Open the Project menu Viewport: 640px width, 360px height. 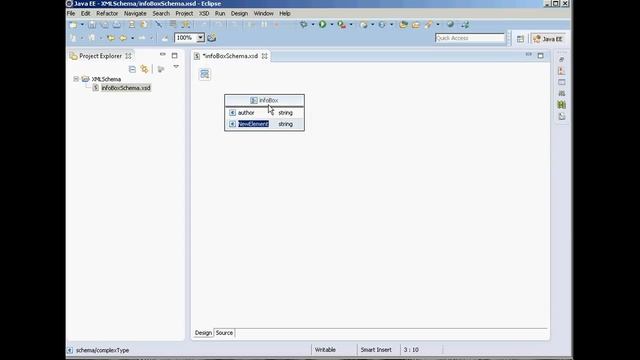184,13
